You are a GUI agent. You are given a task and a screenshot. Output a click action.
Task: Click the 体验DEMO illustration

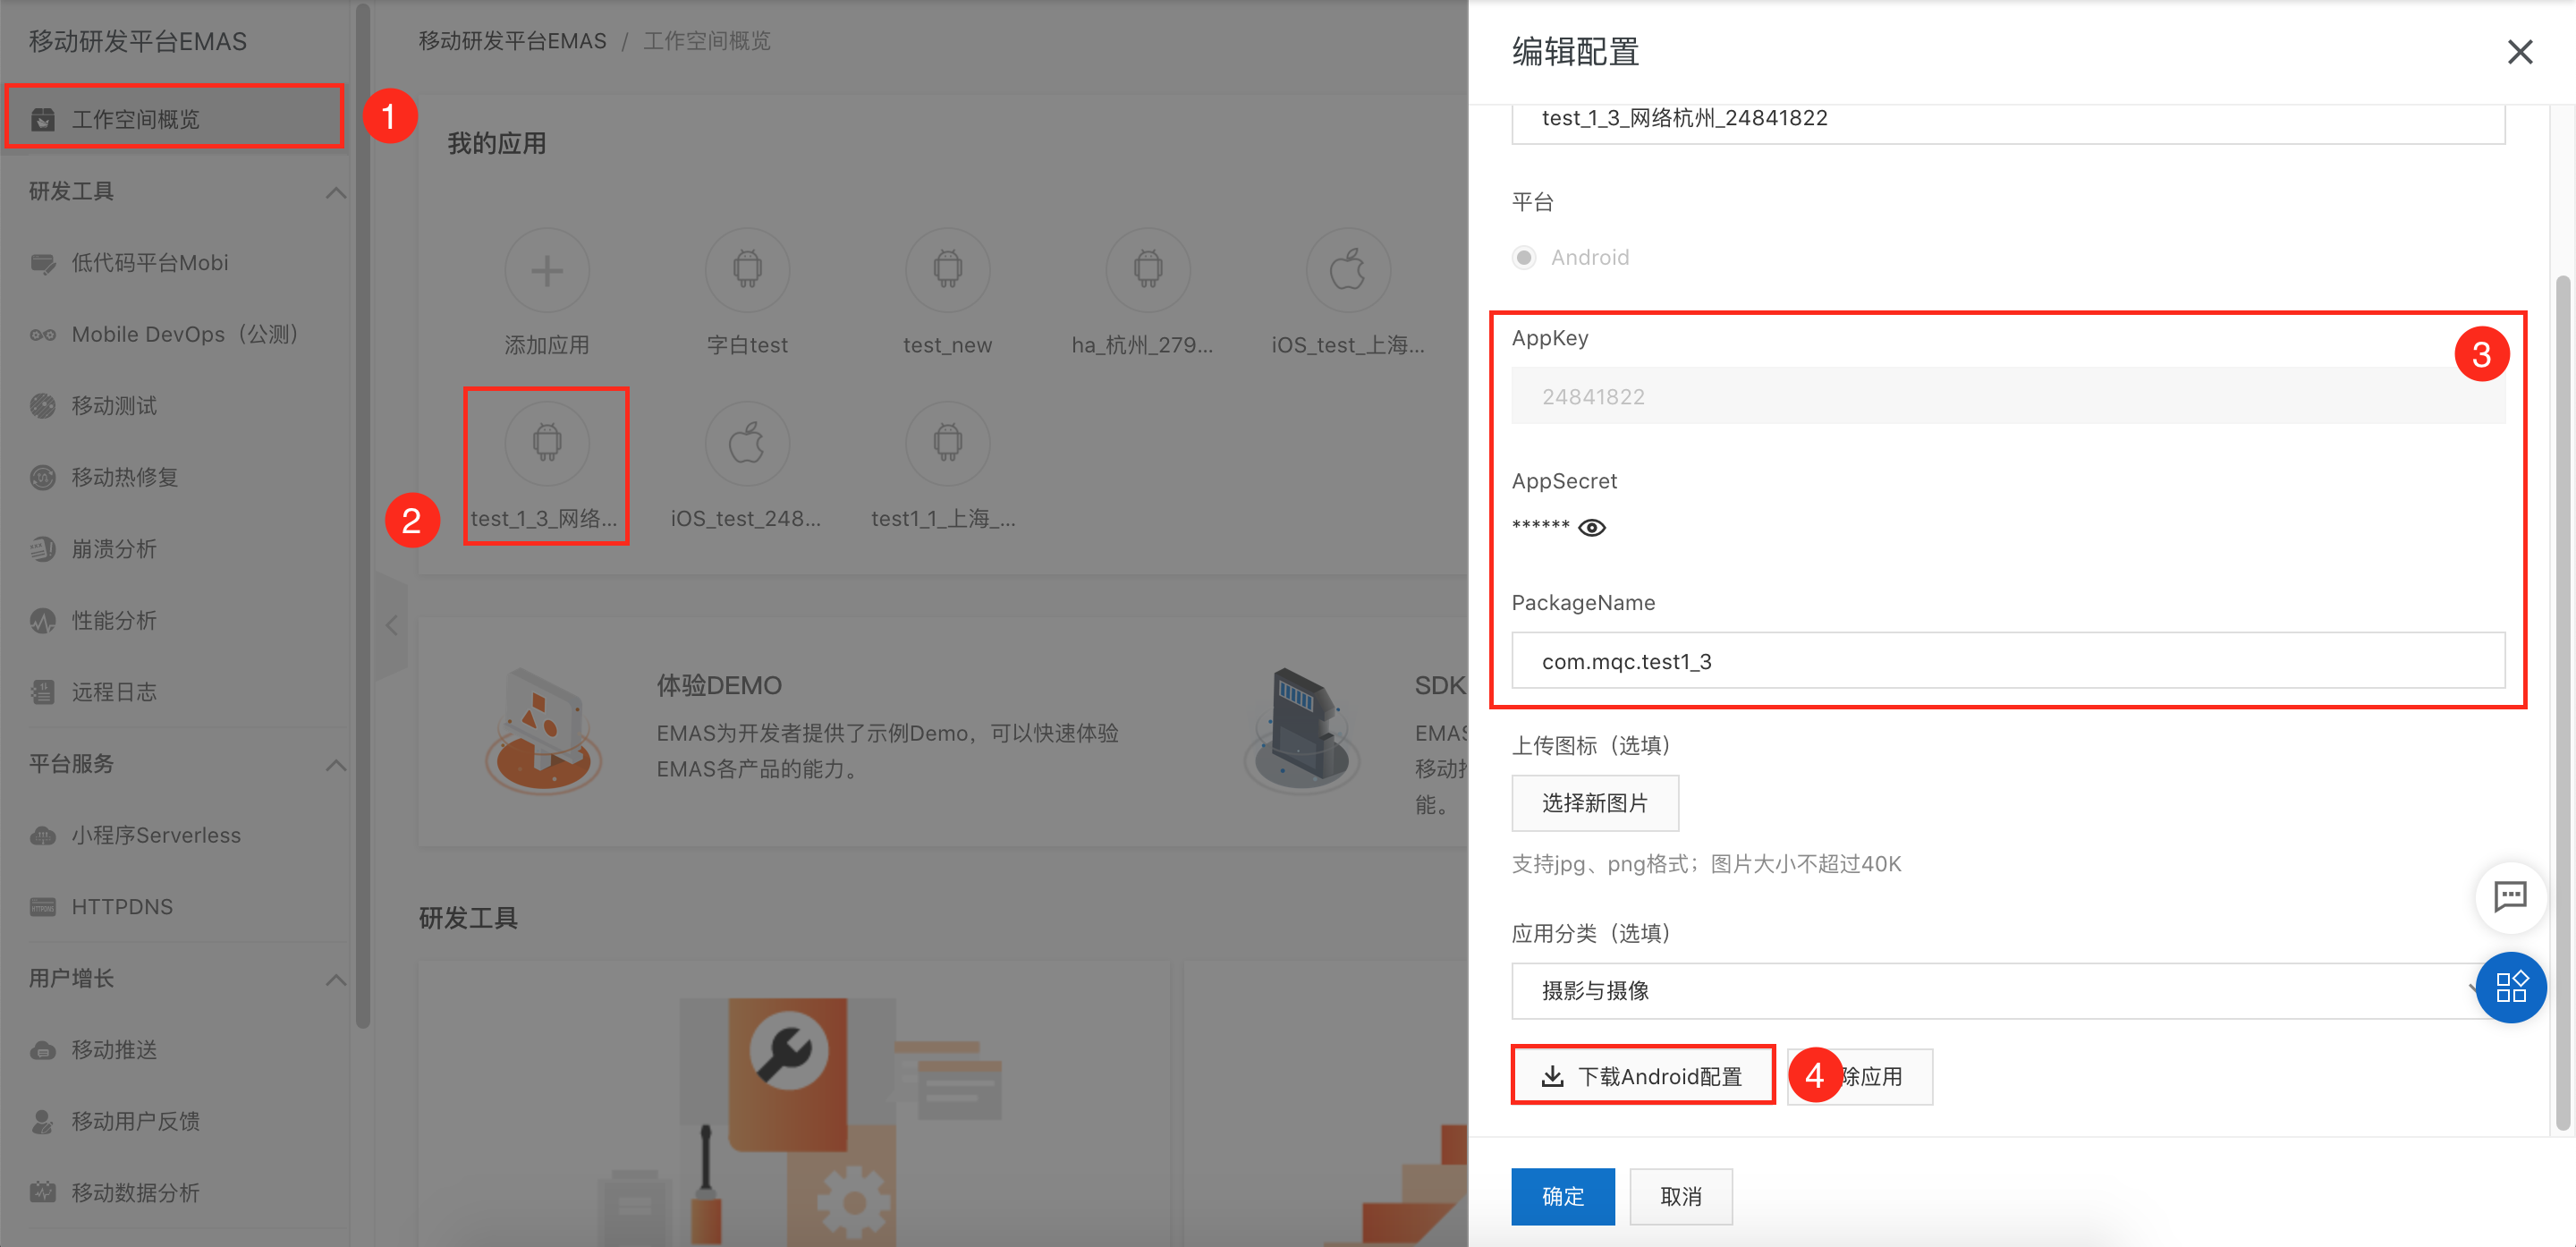[x=544, y=731]
